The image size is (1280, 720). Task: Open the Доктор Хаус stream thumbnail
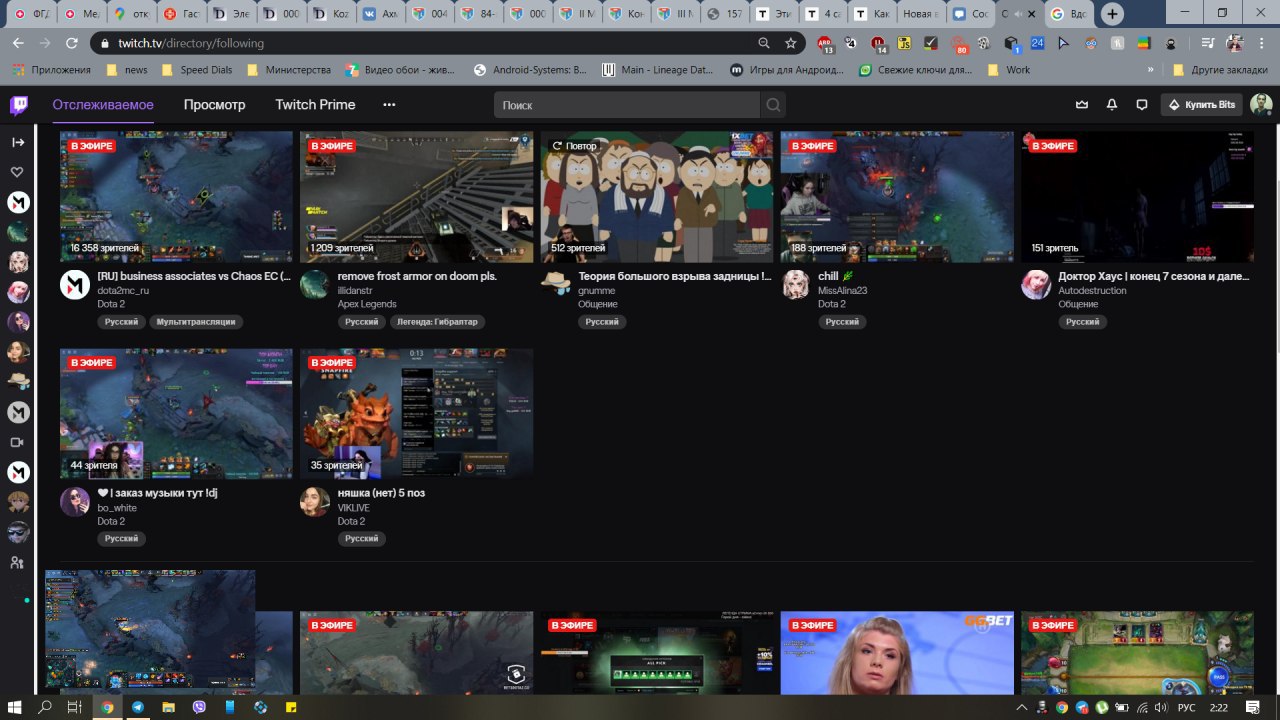click(x=1137, y=197)
